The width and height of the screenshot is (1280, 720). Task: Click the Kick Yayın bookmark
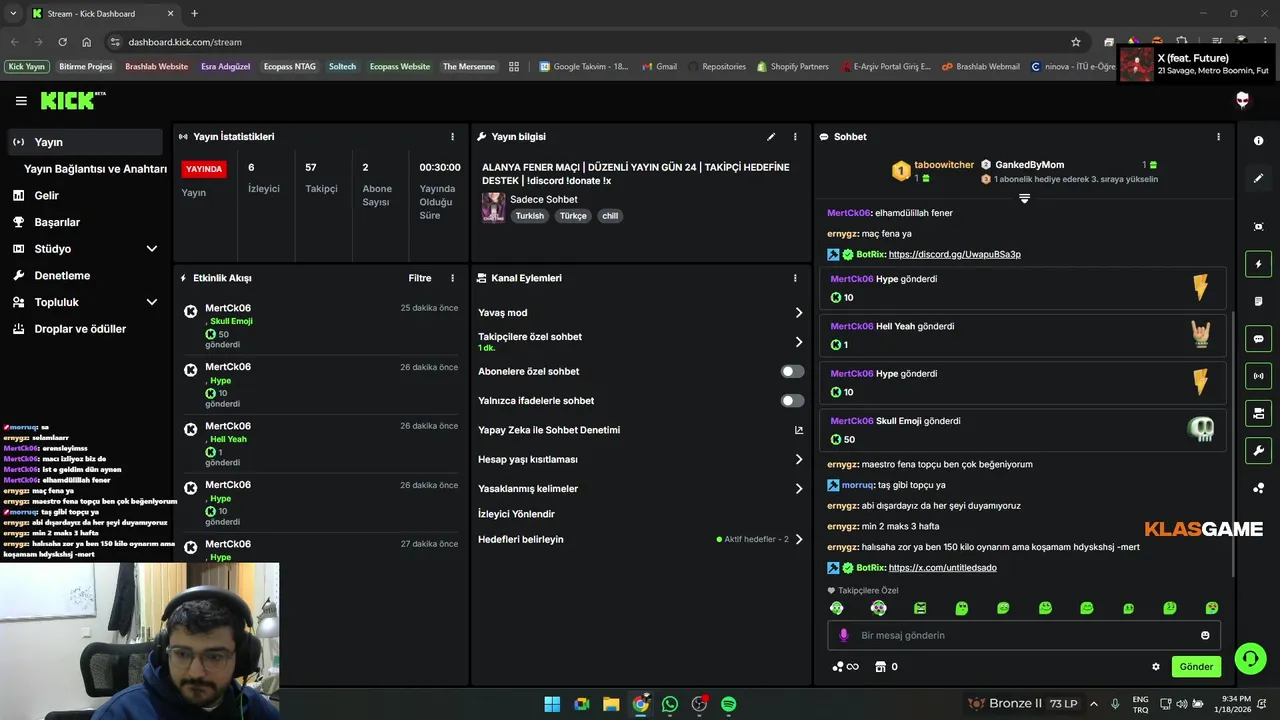tap(27, 67)
